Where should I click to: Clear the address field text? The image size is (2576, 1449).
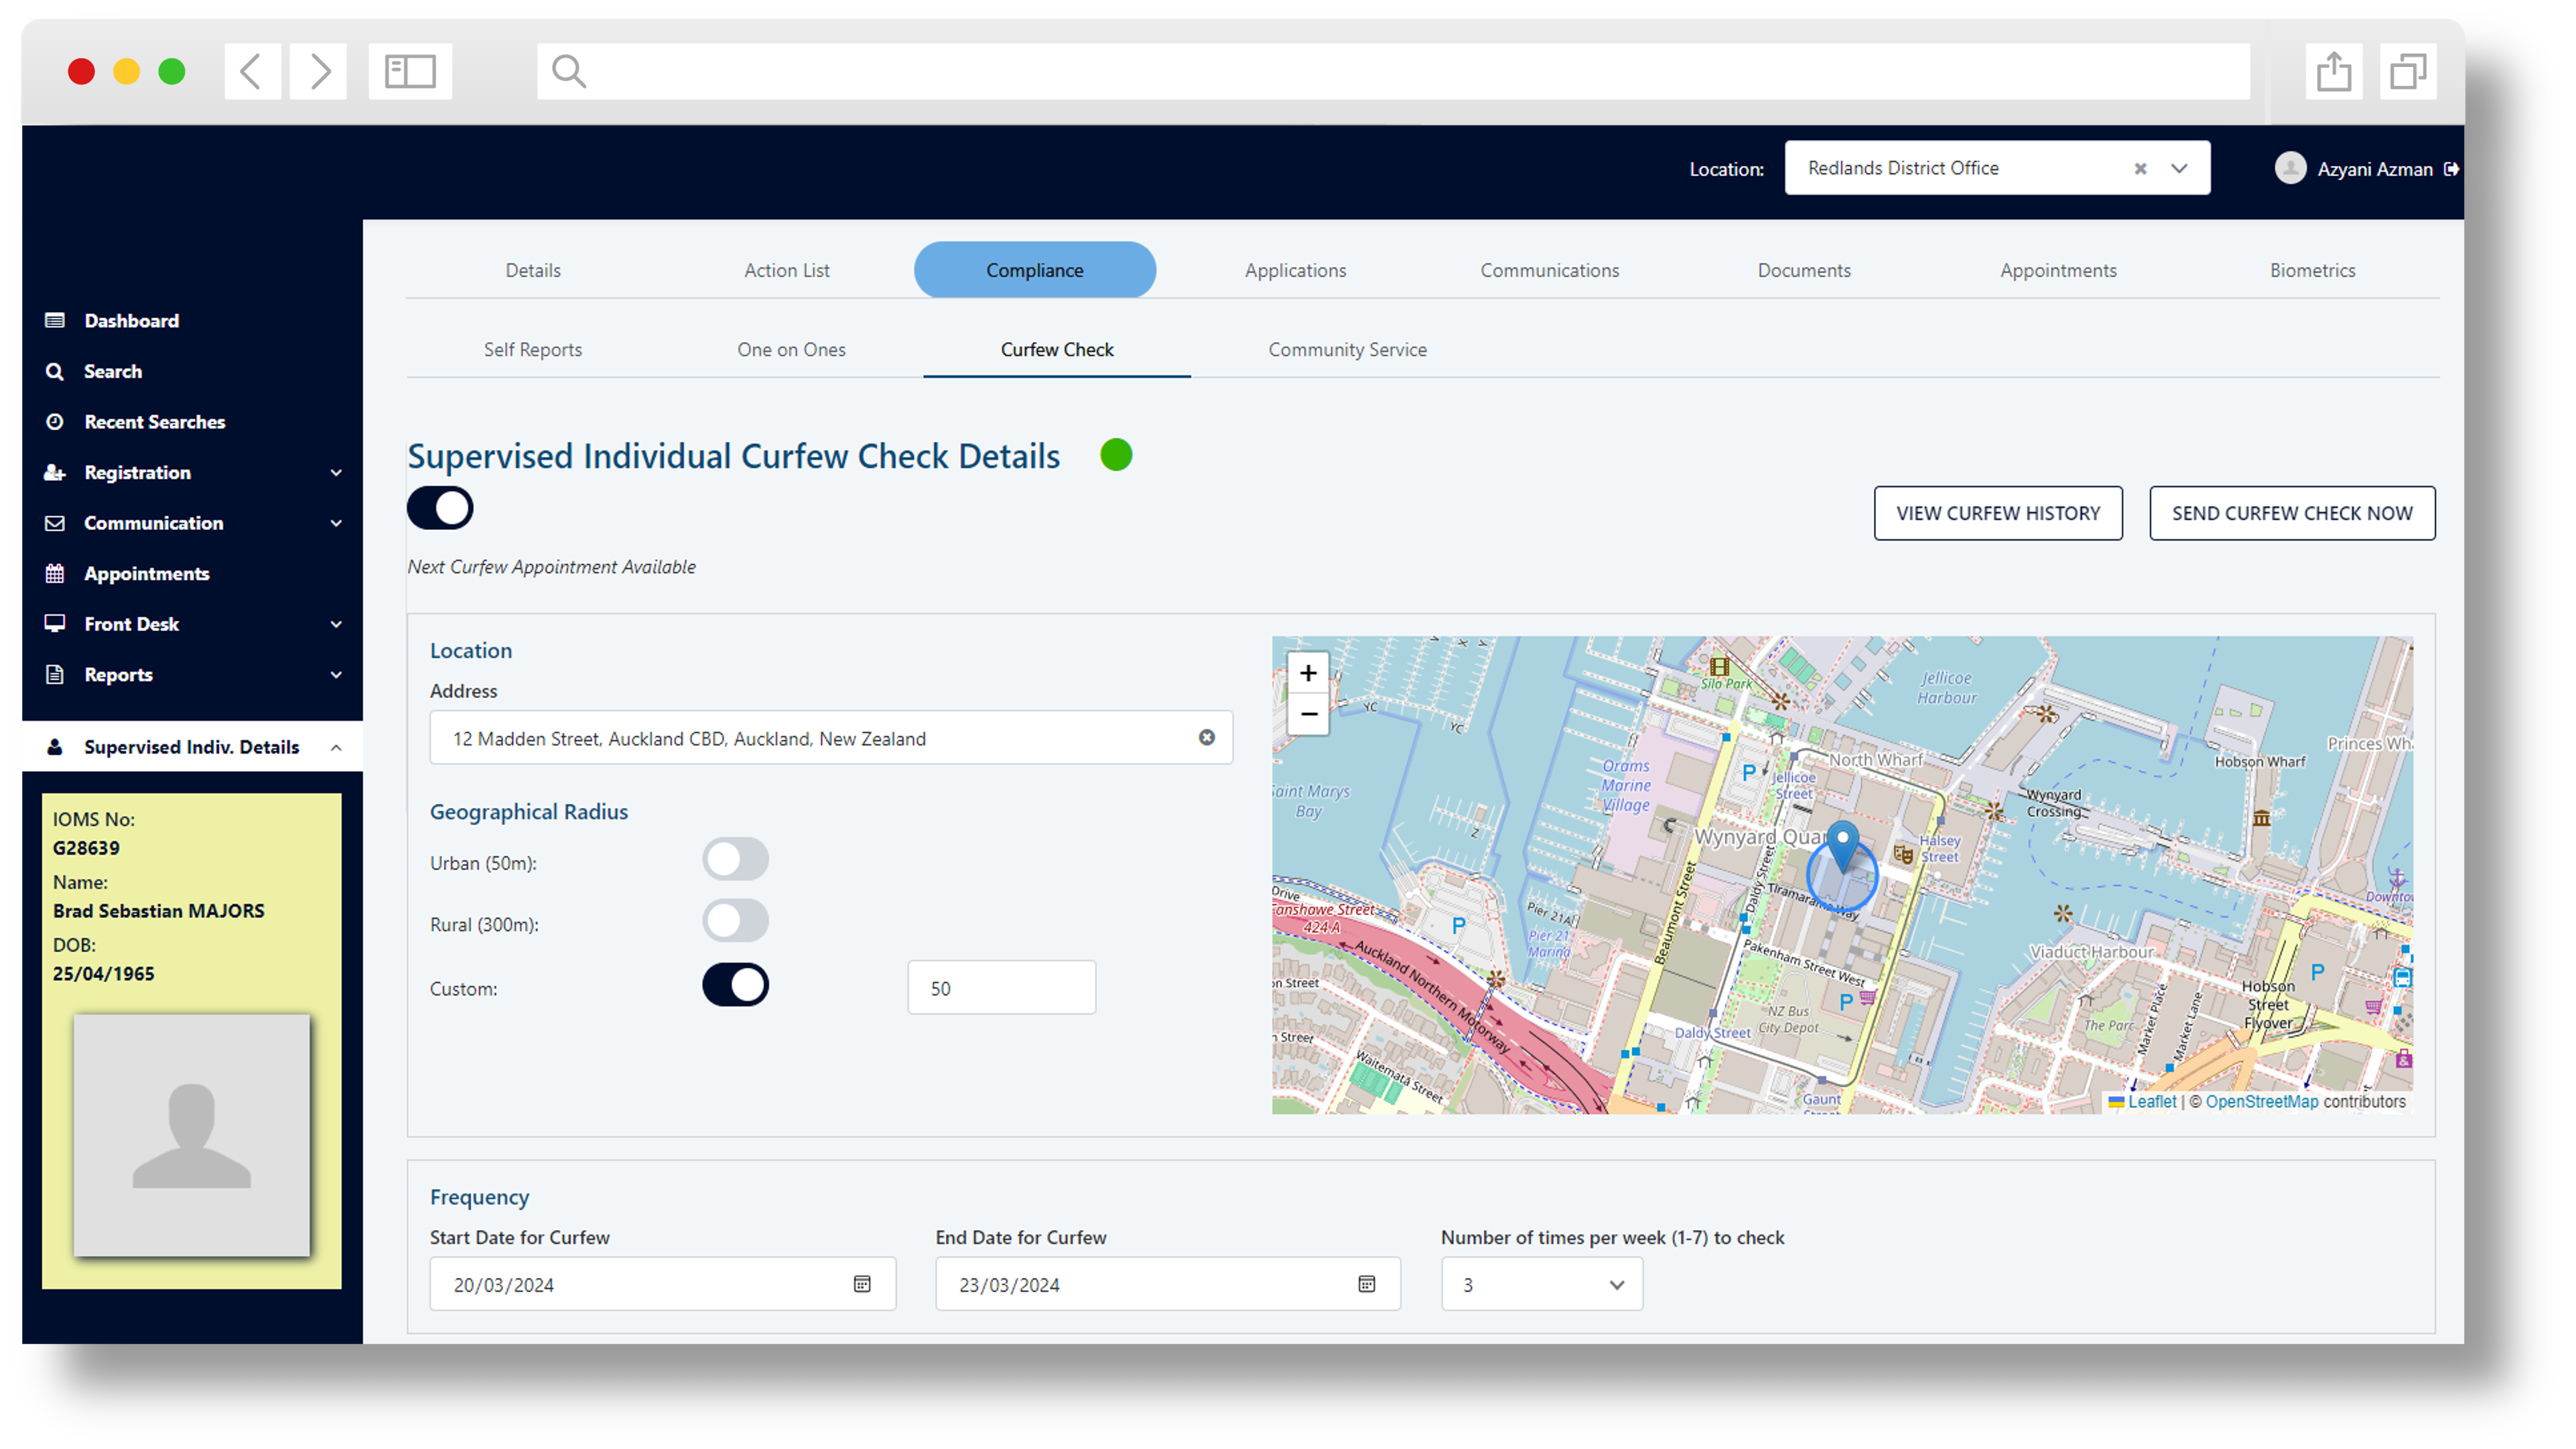(1207, 737)
